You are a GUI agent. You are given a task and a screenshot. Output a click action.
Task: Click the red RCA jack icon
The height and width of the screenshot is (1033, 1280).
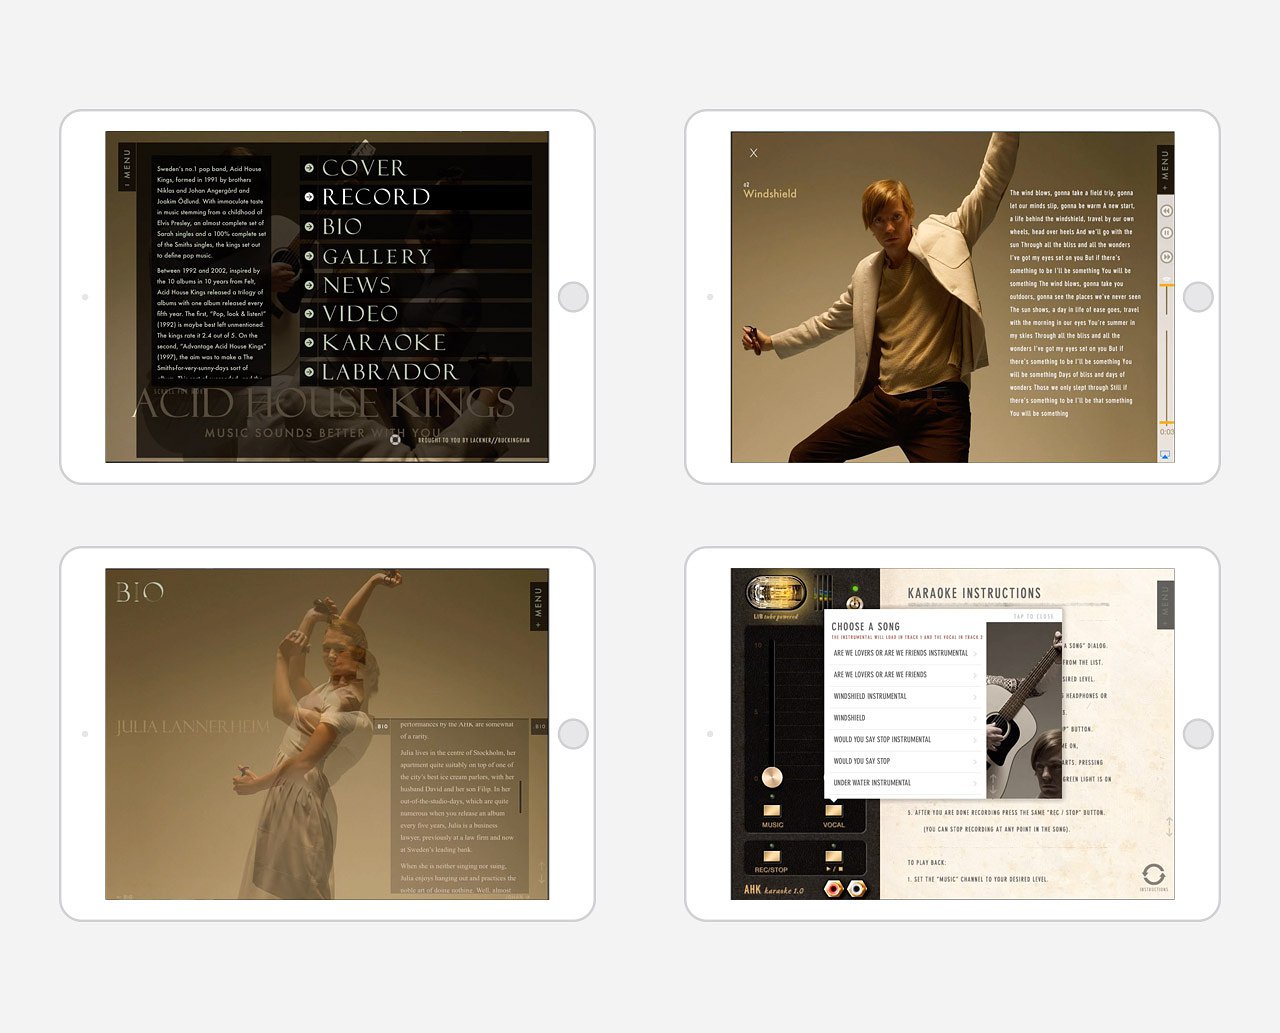[833, 888]
